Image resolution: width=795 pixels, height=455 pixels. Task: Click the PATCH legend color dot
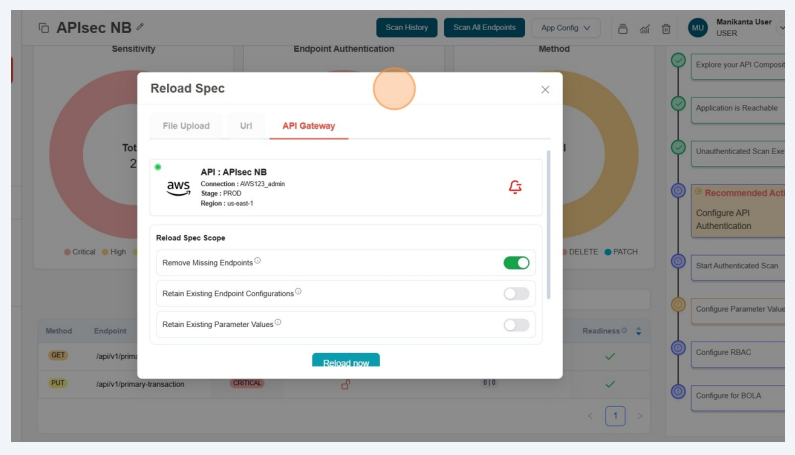point(608,252)
